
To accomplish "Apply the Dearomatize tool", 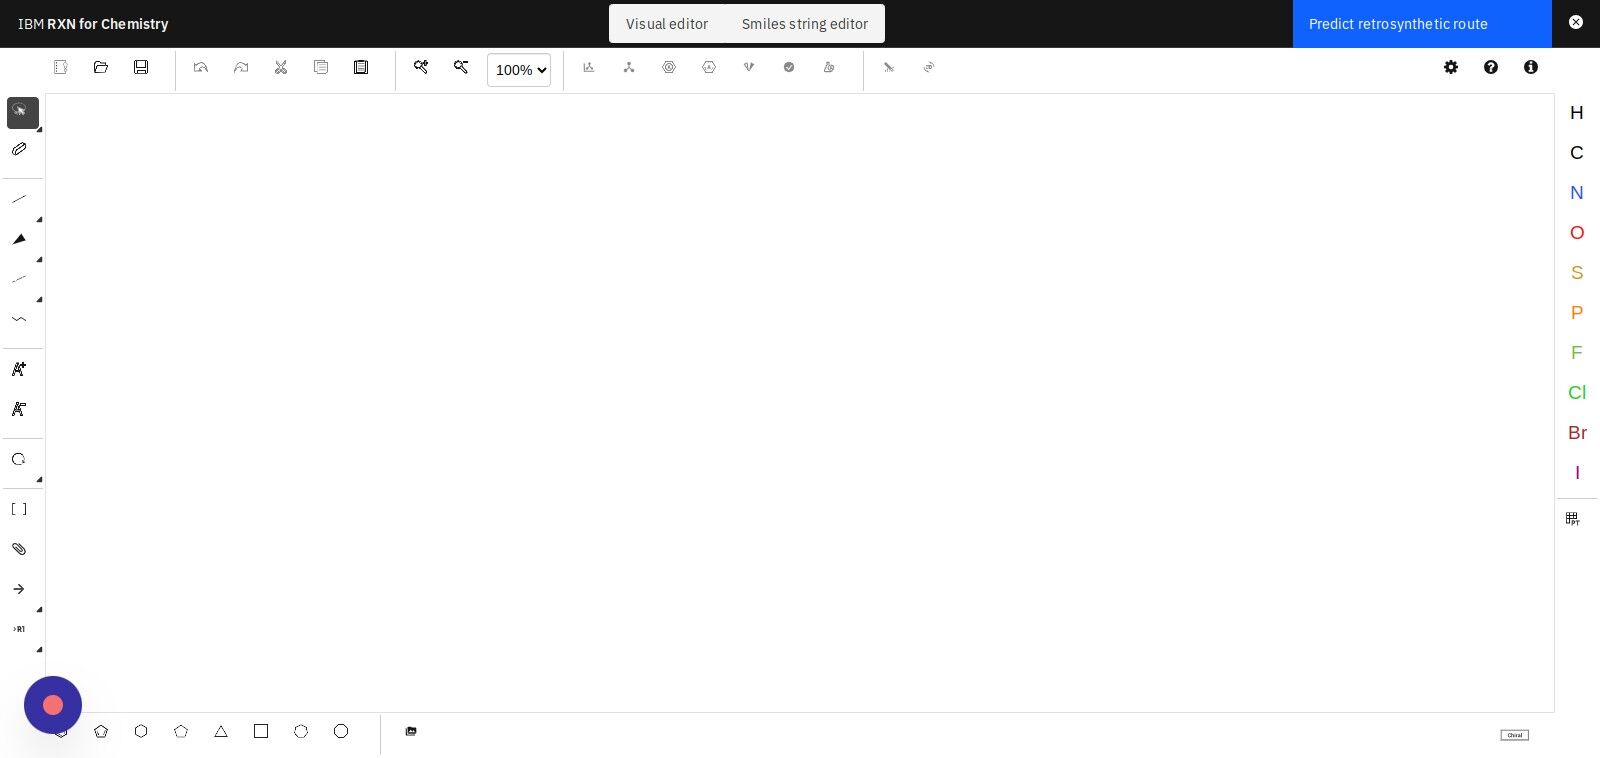I will 709,67.
